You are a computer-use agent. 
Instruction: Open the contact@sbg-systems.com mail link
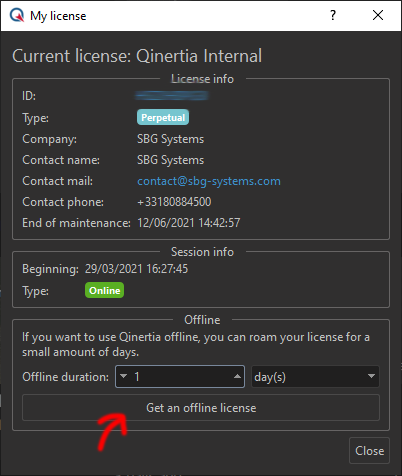209,181
